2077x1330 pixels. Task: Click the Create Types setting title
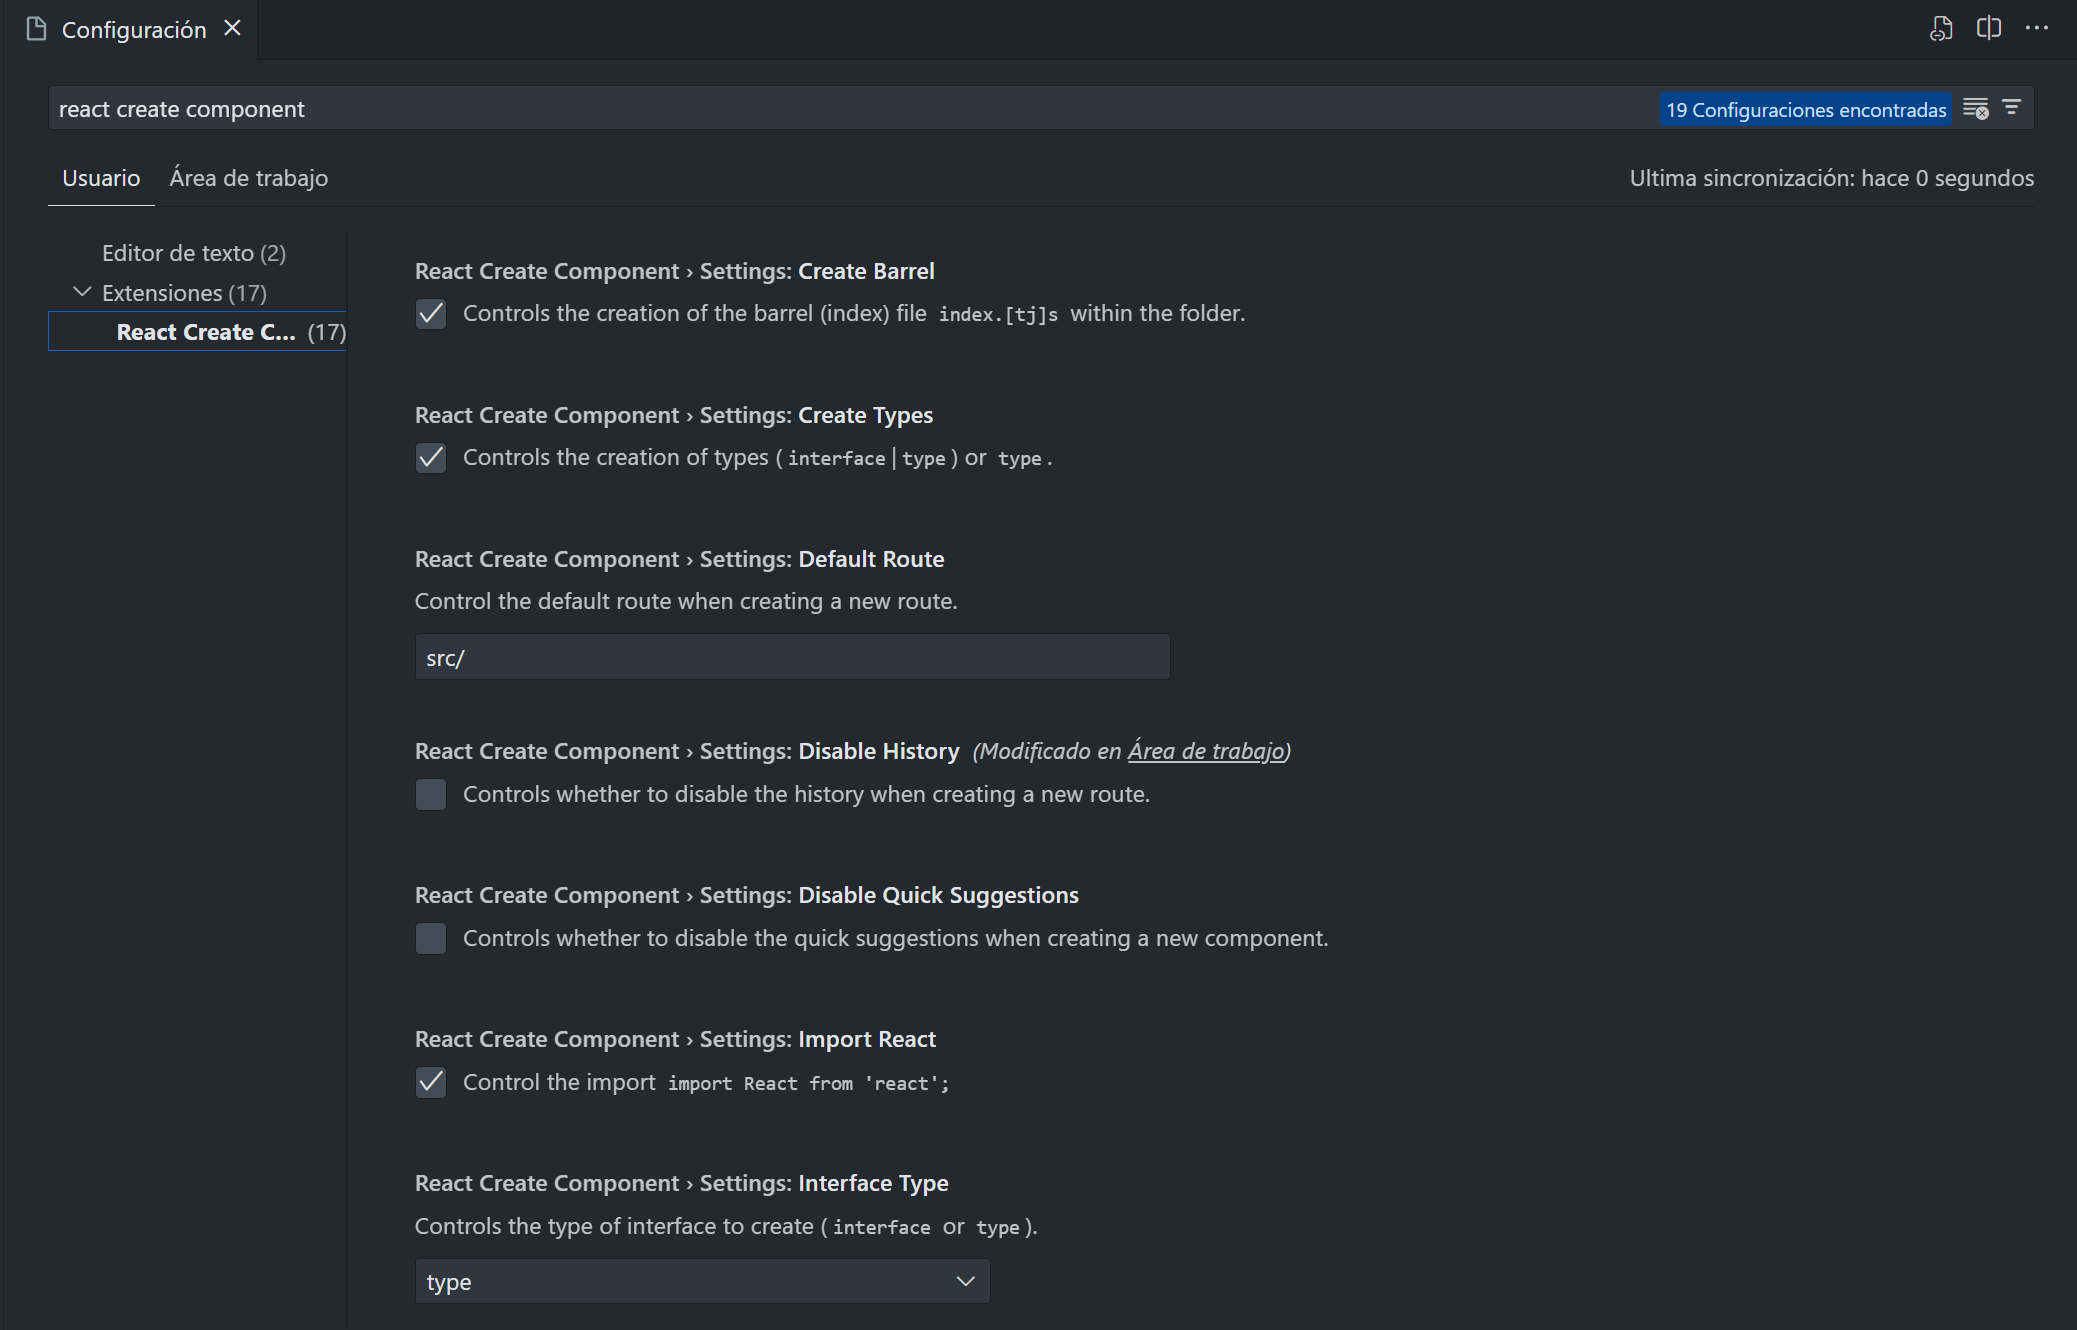click(674, 415)
